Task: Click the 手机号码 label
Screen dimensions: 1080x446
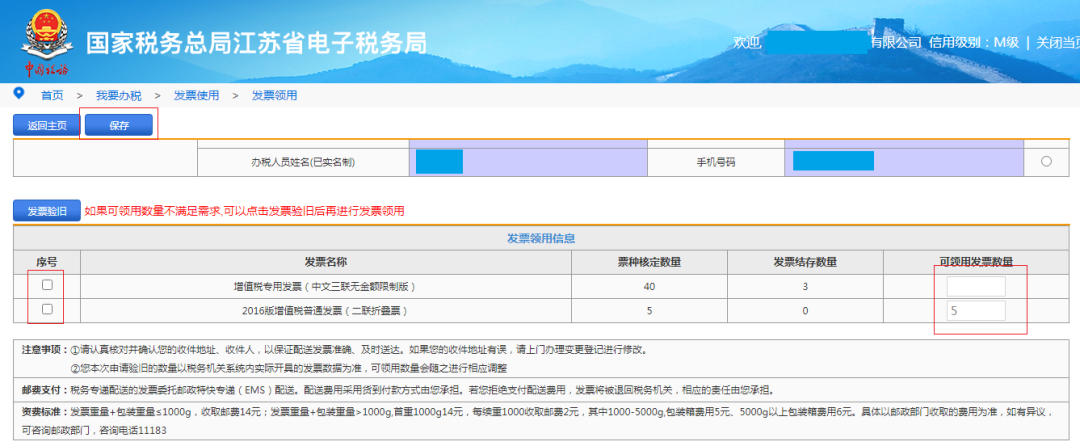Action: click(716, 162)
